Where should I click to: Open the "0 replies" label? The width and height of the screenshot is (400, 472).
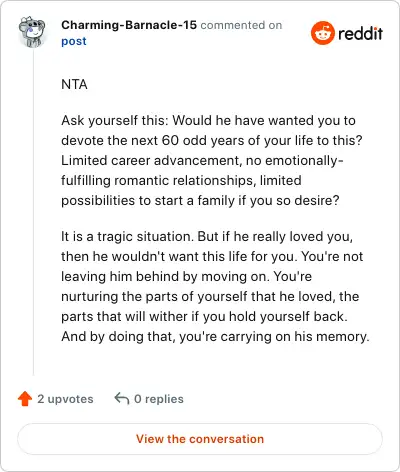pos(159,399)
